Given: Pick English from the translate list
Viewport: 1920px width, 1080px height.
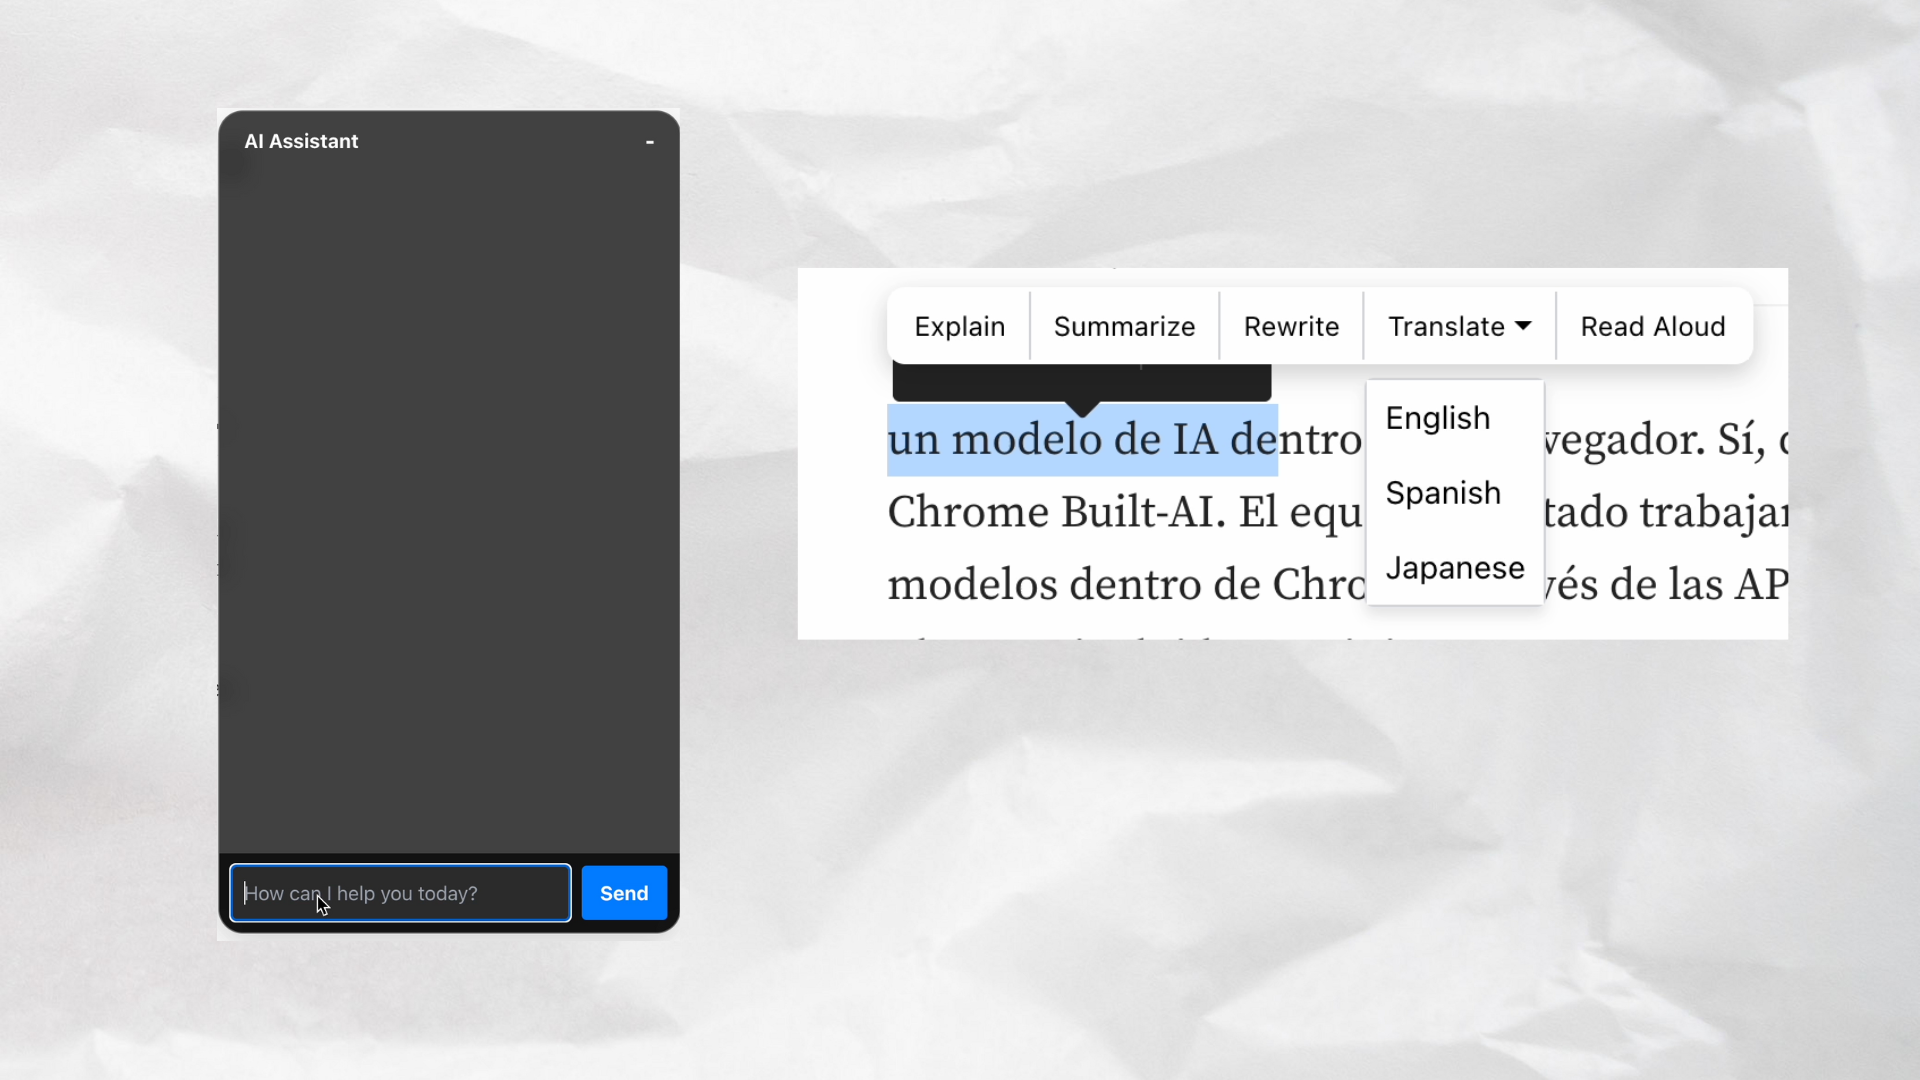Looking at the screenshot, I should click(x=1437, y=418).
